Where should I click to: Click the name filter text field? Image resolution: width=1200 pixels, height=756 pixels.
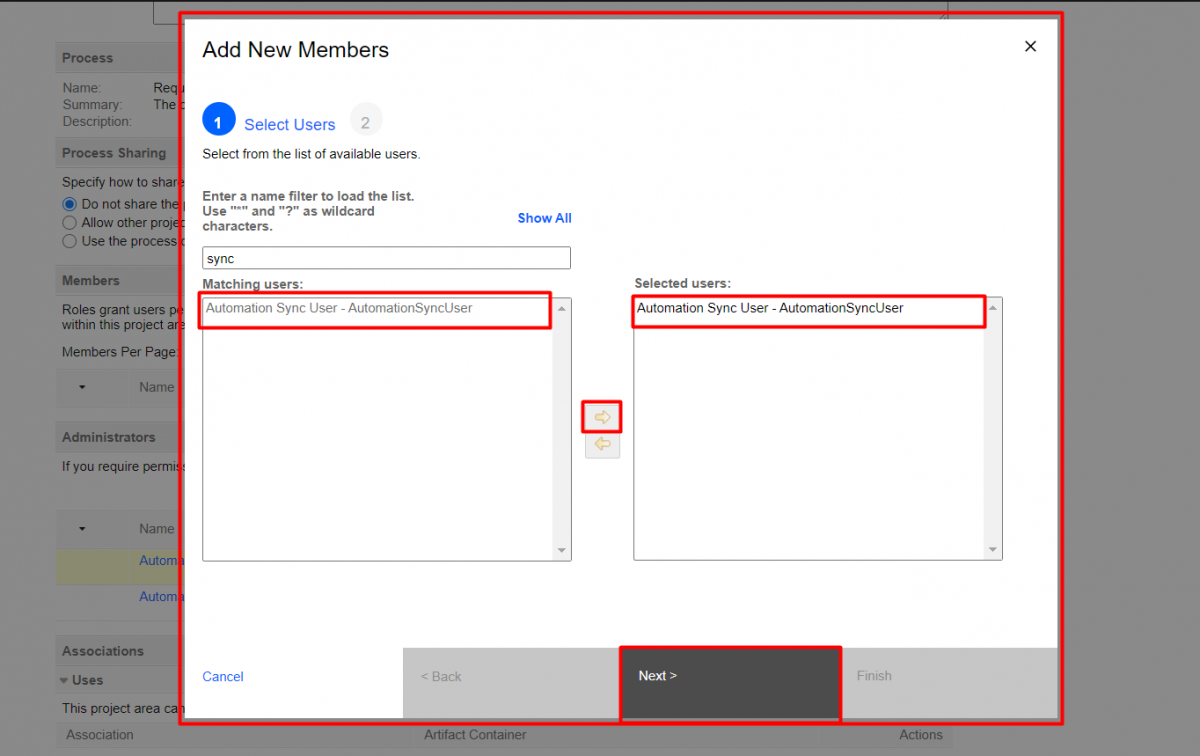pyautogui.click(x=386, y=258)
